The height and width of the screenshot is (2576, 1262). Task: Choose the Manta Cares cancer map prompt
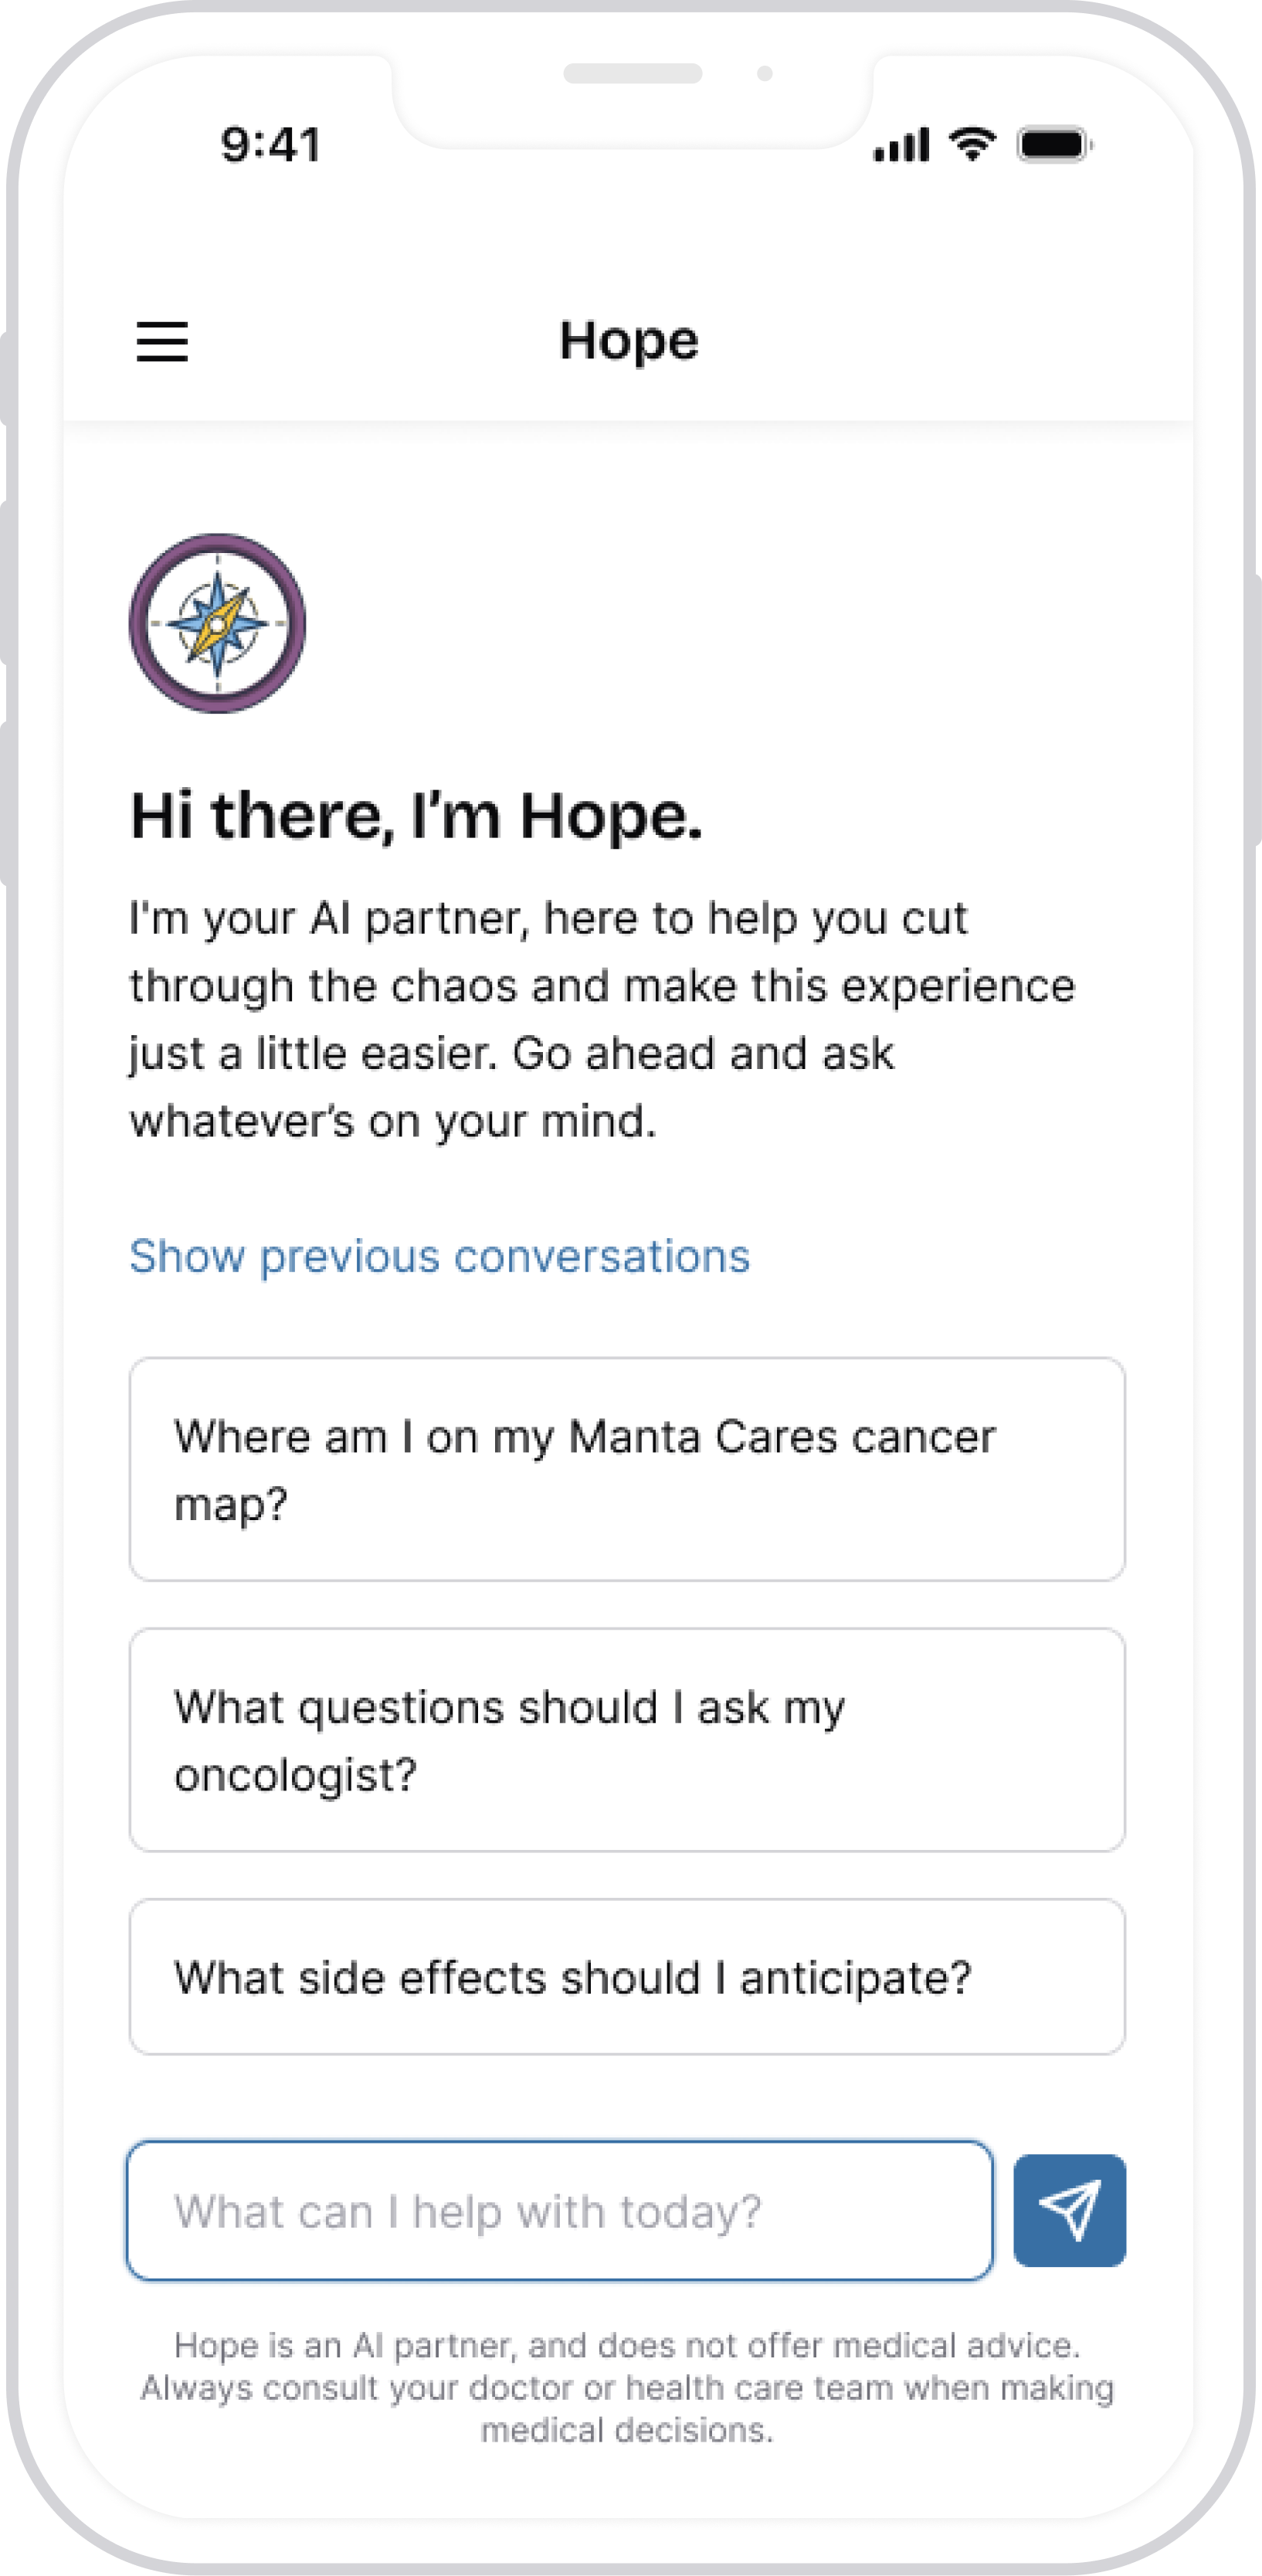627,1469
